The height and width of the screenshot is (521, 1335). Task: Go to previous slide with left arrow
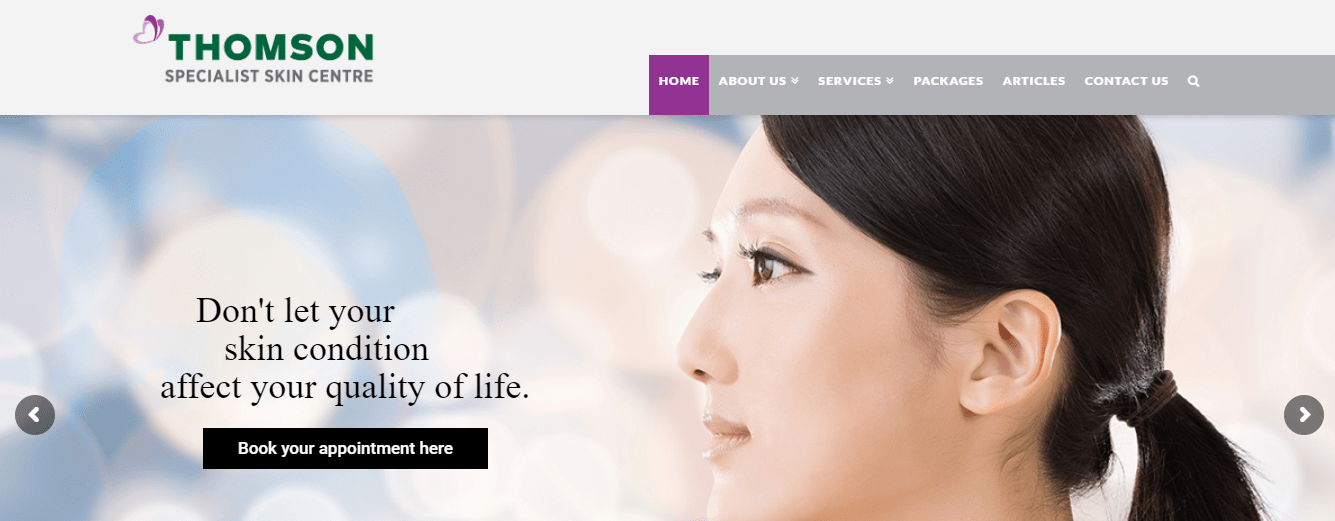35,414
